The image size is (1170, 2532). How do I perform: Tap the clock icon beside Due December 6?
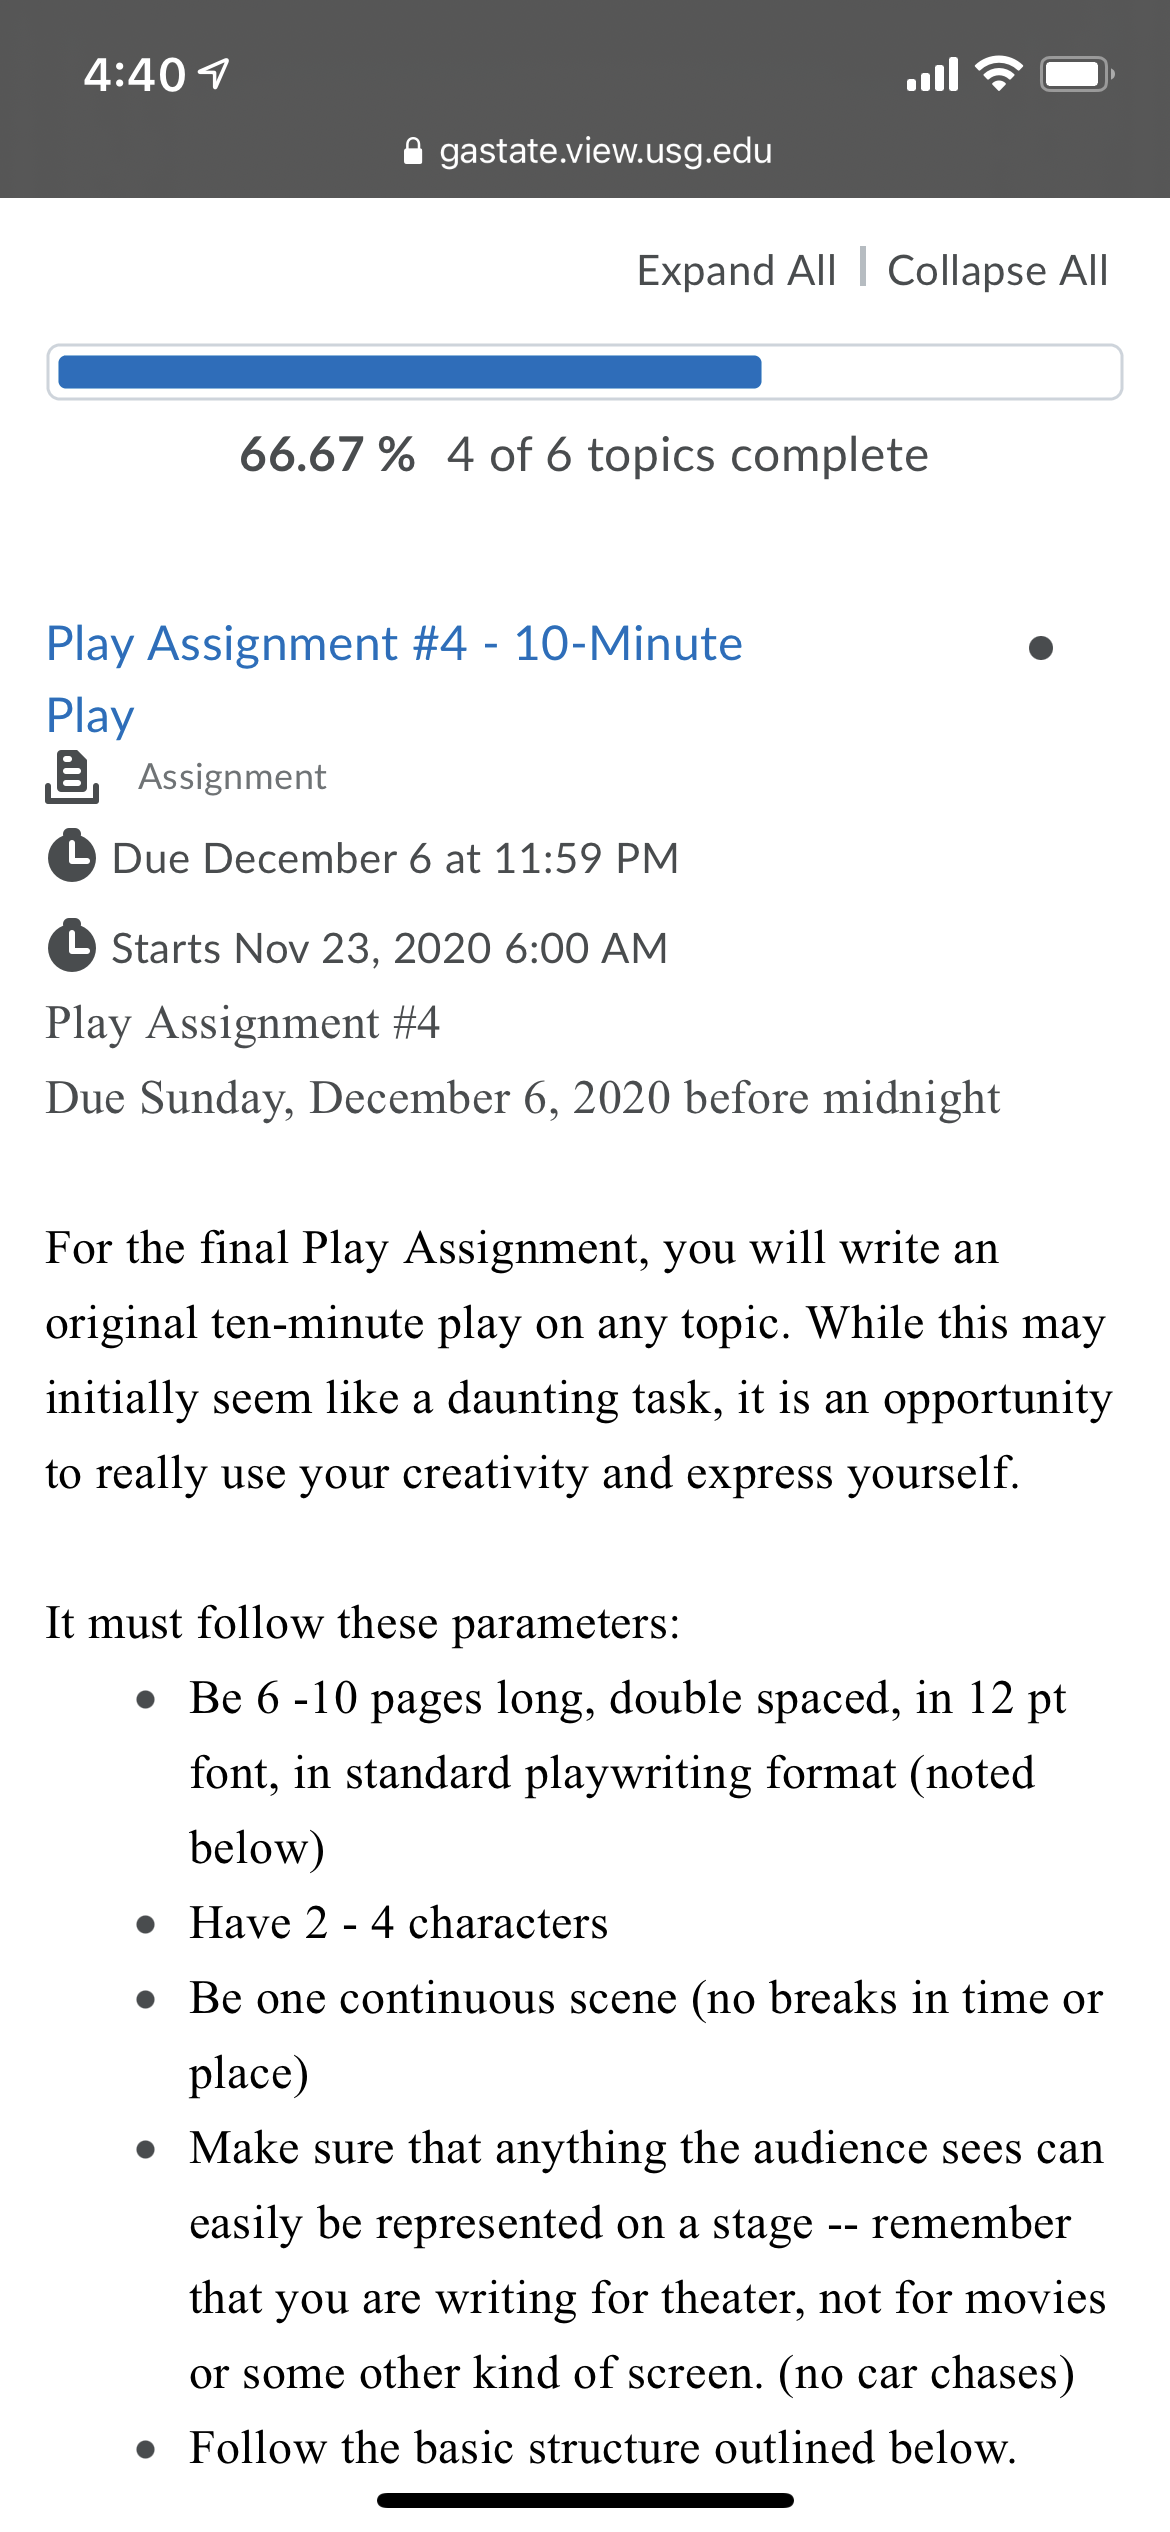coord(72,856)
